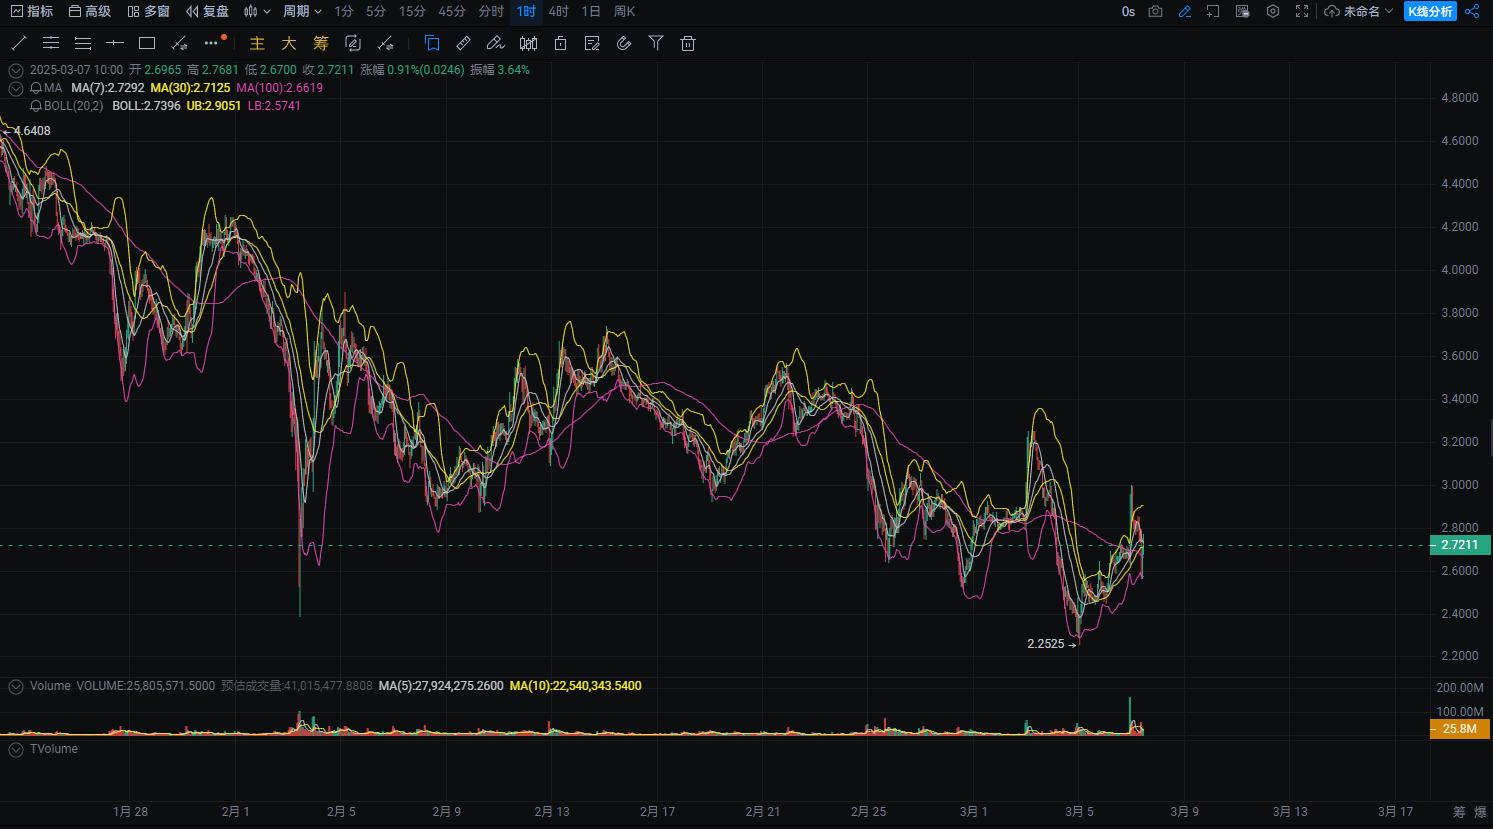Open the 周期 period dropdown
The height and width of the screenshot is (829, 1493).
click(x=302, y=11)
